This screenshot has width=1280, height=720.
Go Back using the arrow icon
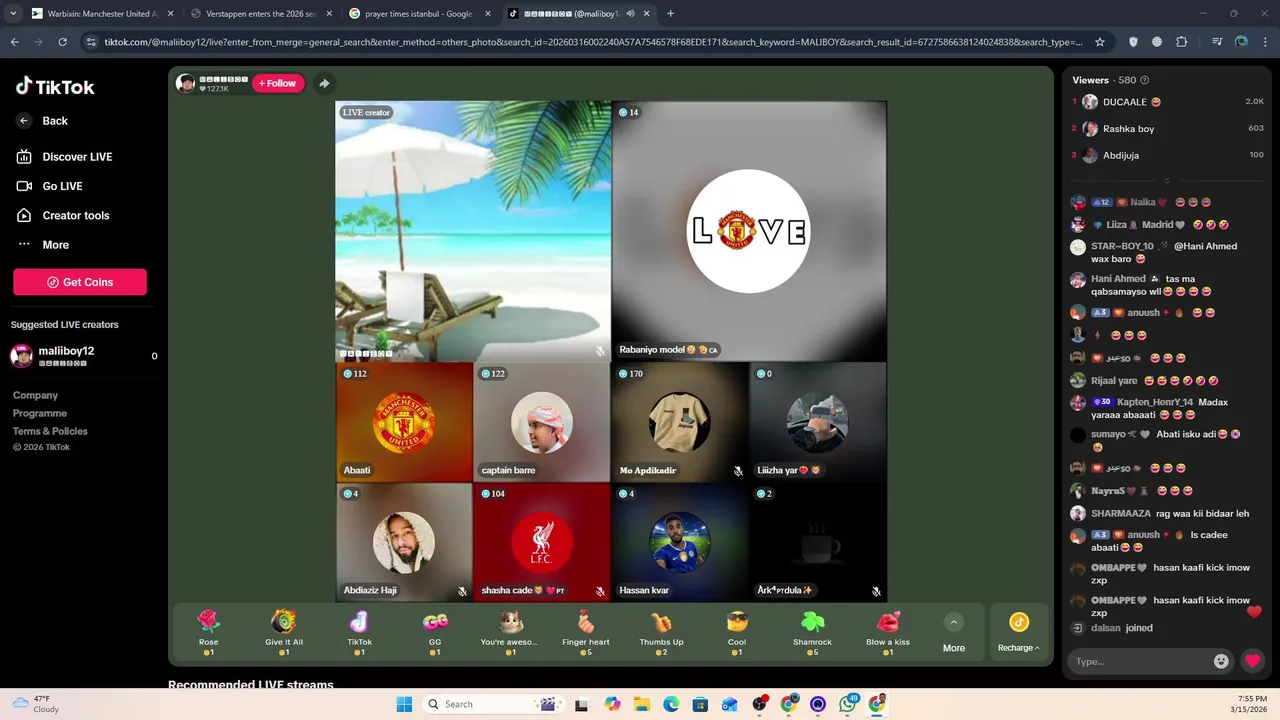coord(24,121)
